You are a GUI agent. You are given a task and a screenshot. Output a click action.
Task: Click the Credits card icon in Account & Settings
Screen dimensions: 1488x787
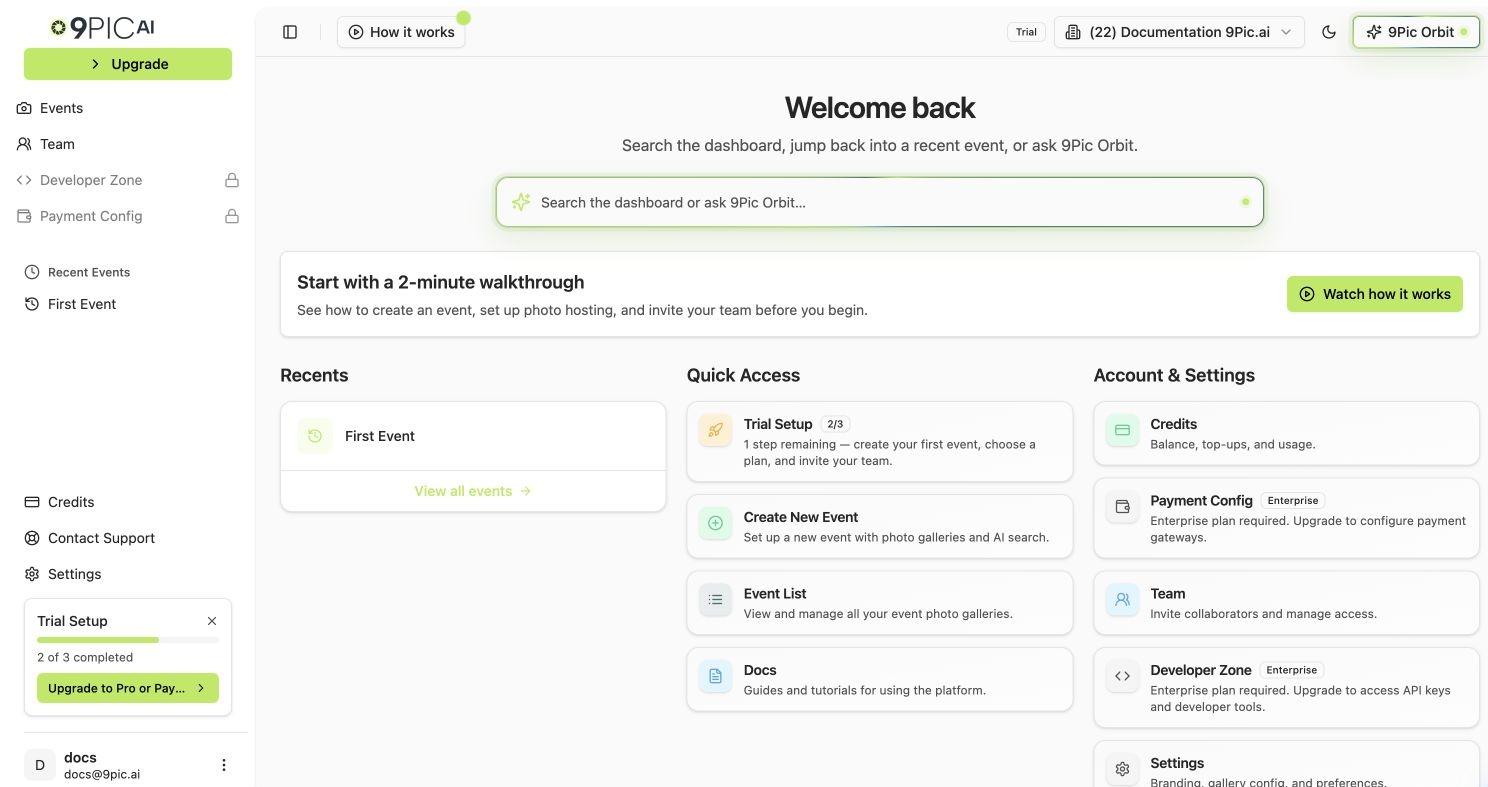pyautogui.click(x=1122, y=430)
